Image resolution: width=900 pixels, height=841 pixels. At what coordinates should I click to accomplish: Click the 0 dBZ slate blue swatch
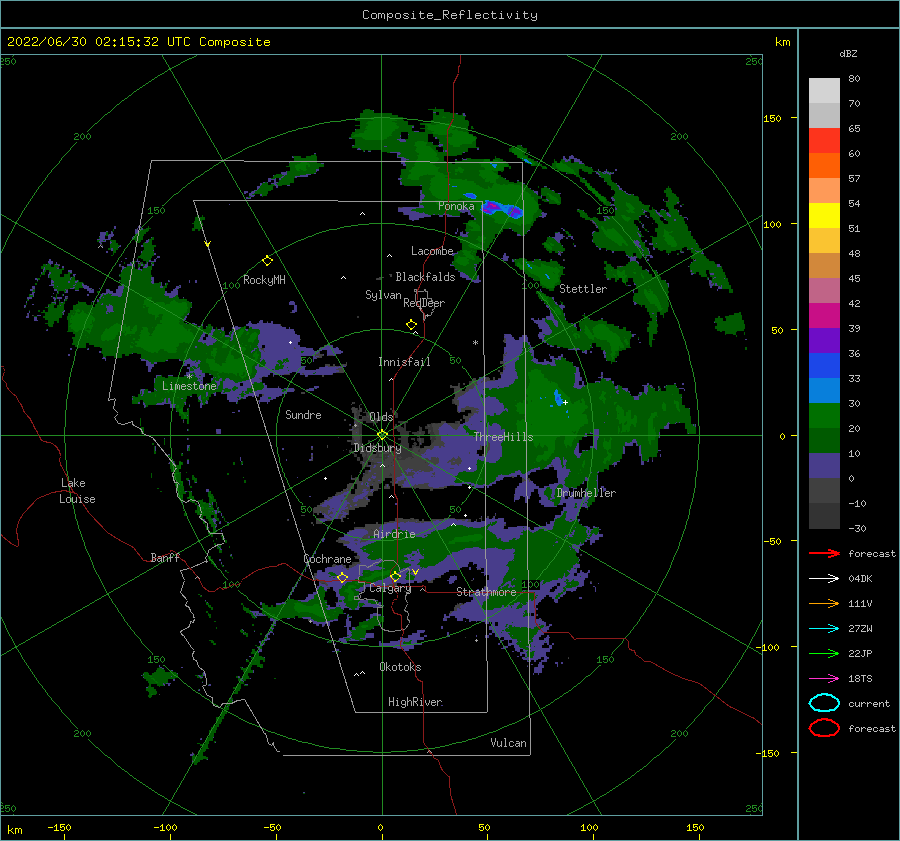[x=824, y=466]
